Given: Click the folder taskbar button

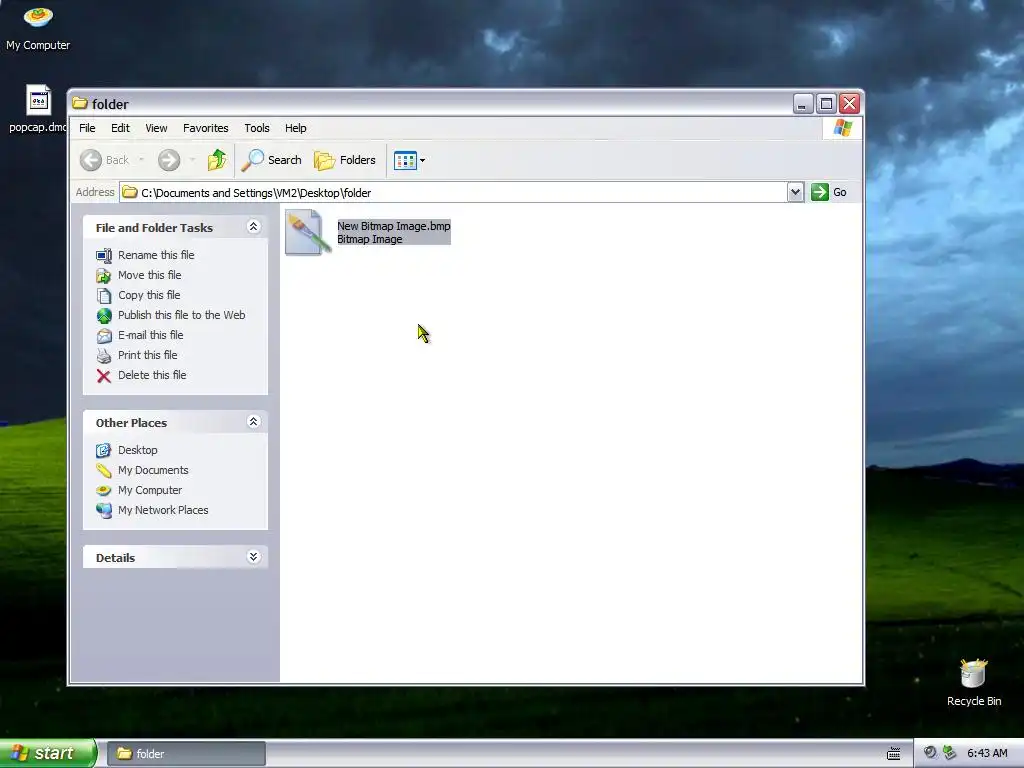Looking at the screenshot, I should coord(186,754).
